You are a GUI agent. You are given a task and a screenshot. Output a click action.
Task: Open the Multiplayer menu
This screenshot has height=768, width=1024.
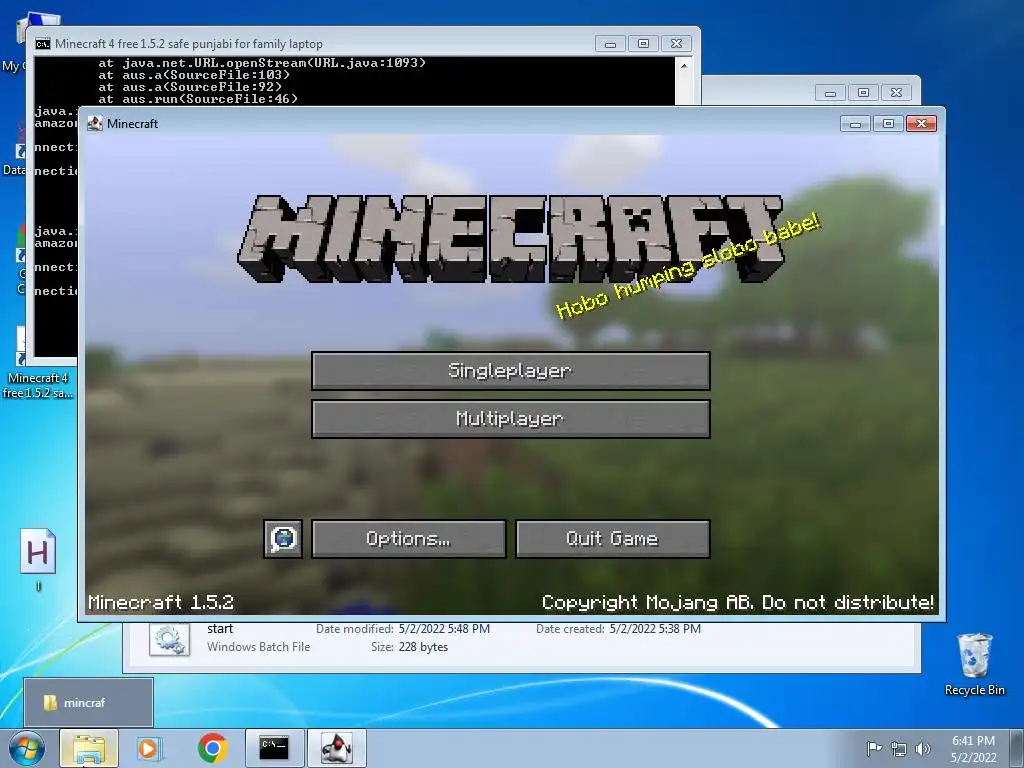511,419
